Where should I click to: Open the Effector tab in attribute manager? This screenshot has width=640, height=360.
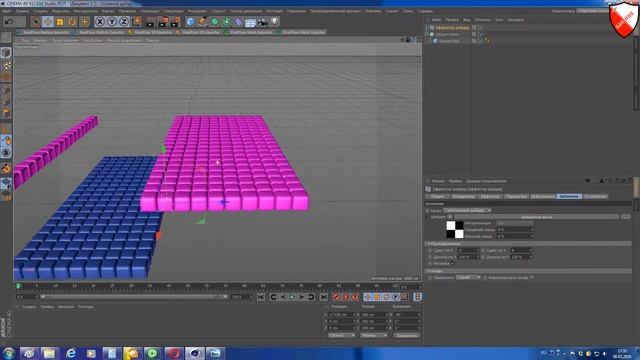pos(490,196)
